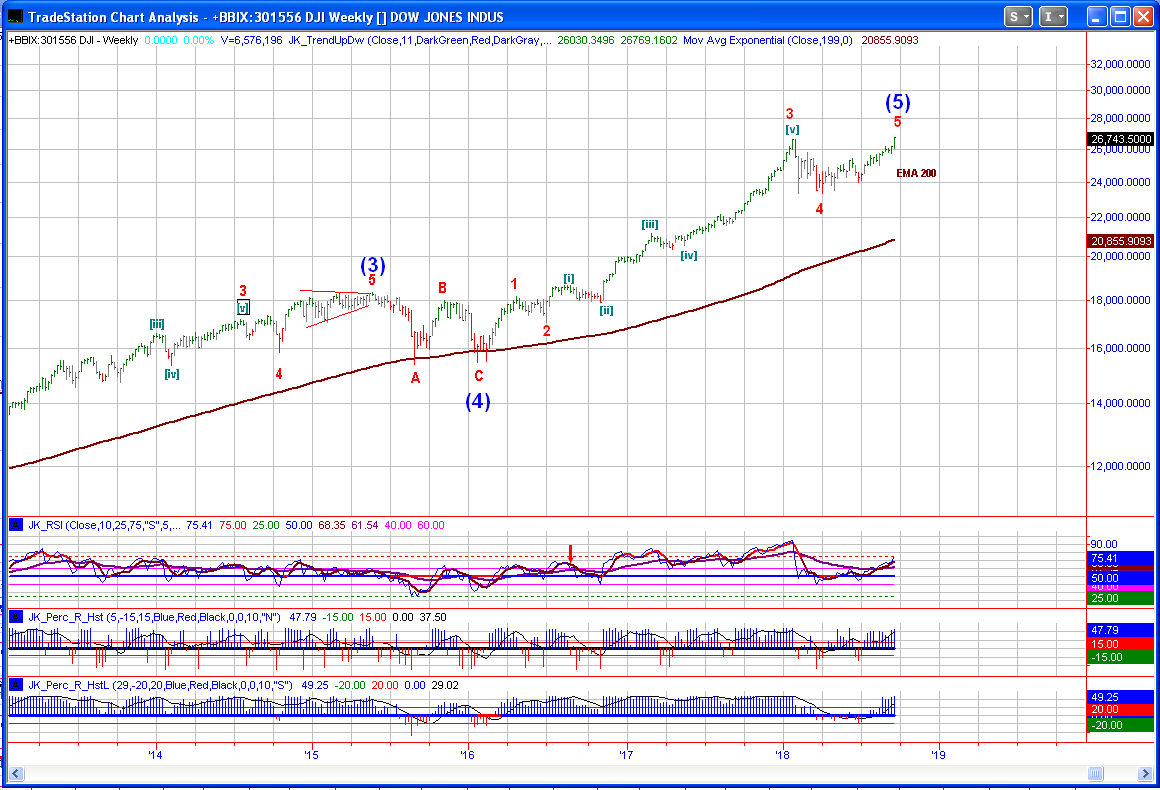Select the teal '[ii]' sub-wave label

point(606,310)
